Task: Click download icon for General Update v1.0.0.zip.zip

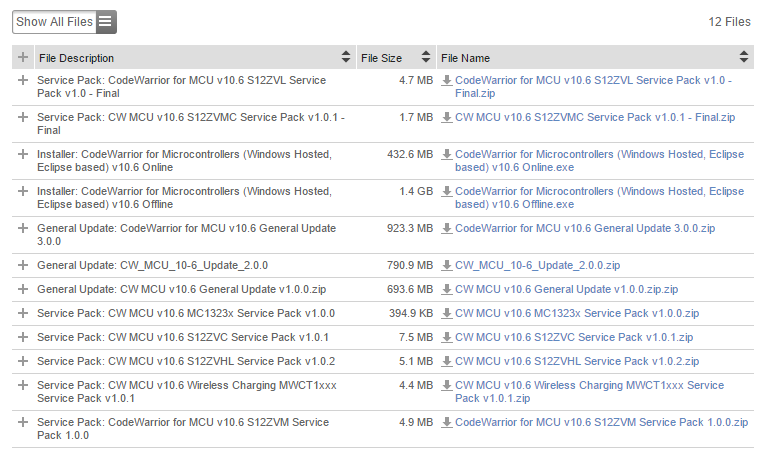Action: coord(446,289)
